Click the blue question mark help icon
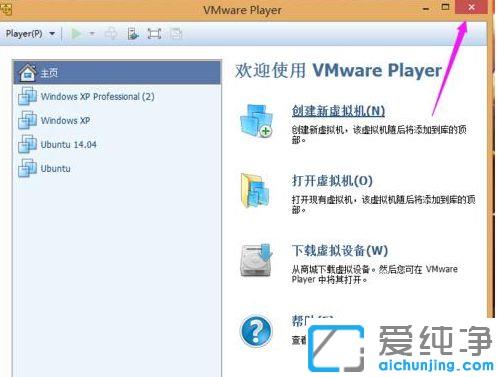Image resolution: width=497 pixels, height=377 pixels. click(256, 331)
